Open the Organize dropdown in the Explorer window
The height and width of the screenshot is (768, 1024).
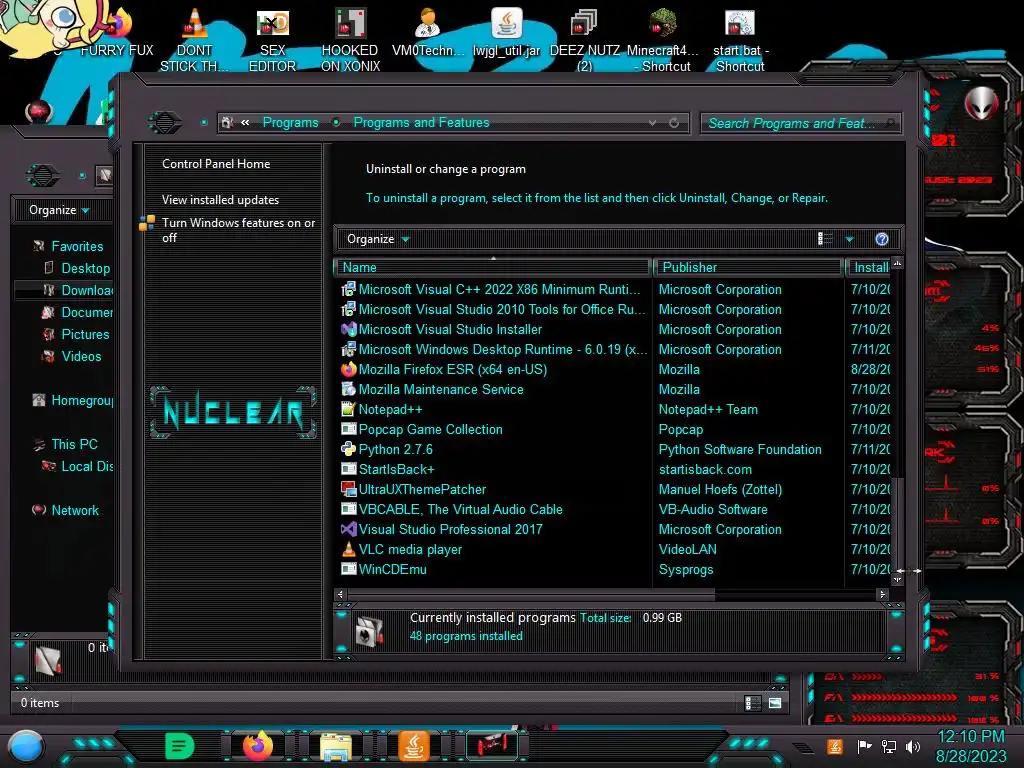59,210
